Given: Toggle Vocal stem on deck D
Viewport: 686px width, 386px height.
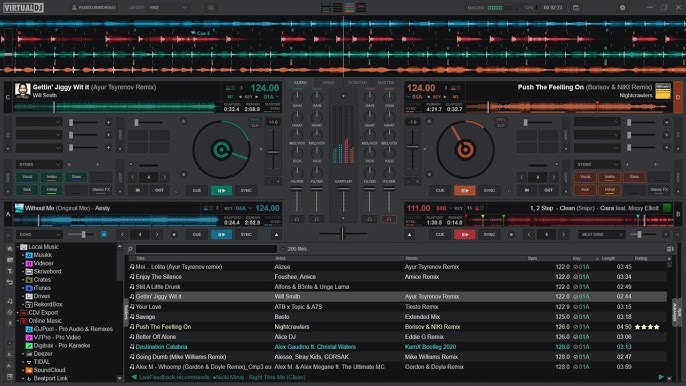Looking at the screenshot, I should pos(585,177).
